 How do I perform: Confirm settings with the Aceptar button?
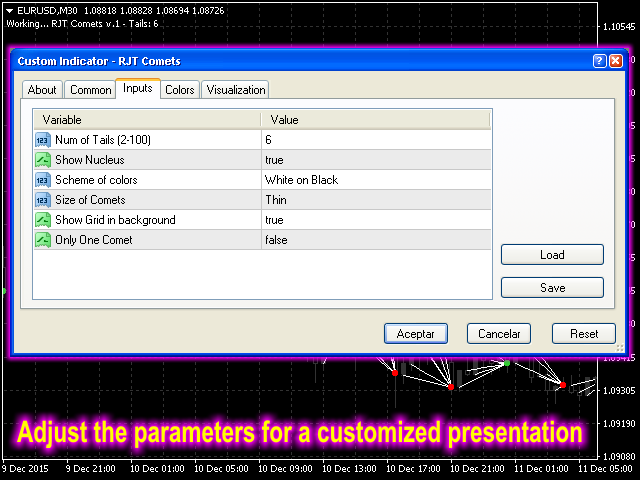416,334
